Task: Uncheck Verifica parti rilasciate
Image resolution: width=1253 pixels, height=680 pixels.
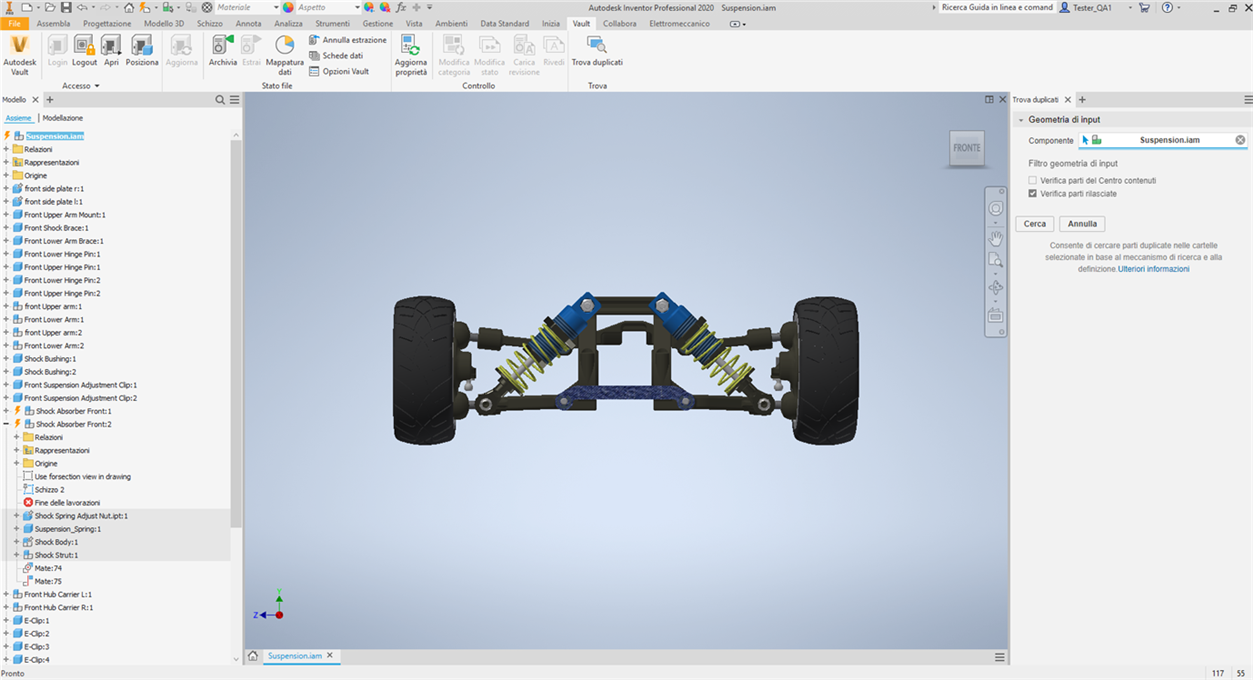Action: click(x=1033, y=194)
